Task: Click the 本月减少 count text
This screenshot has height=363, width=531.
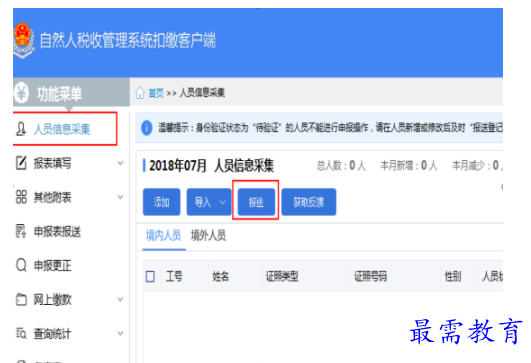Action: point(477,166)
